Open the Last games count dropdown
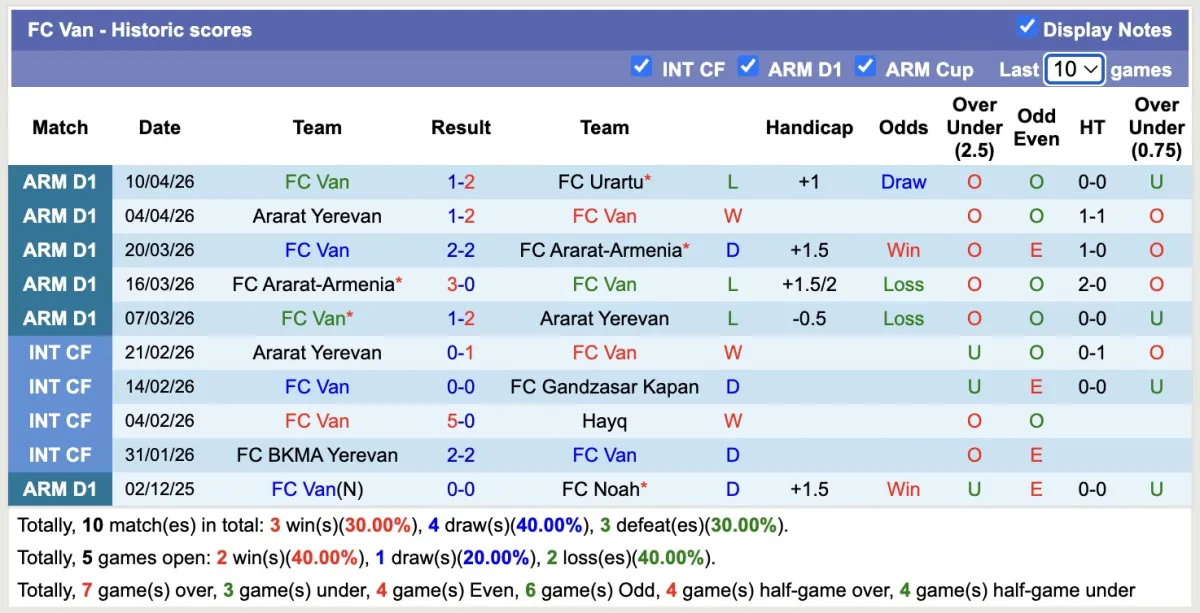1200x613 pixels. pyautogui.click(x=1074, y=69)
